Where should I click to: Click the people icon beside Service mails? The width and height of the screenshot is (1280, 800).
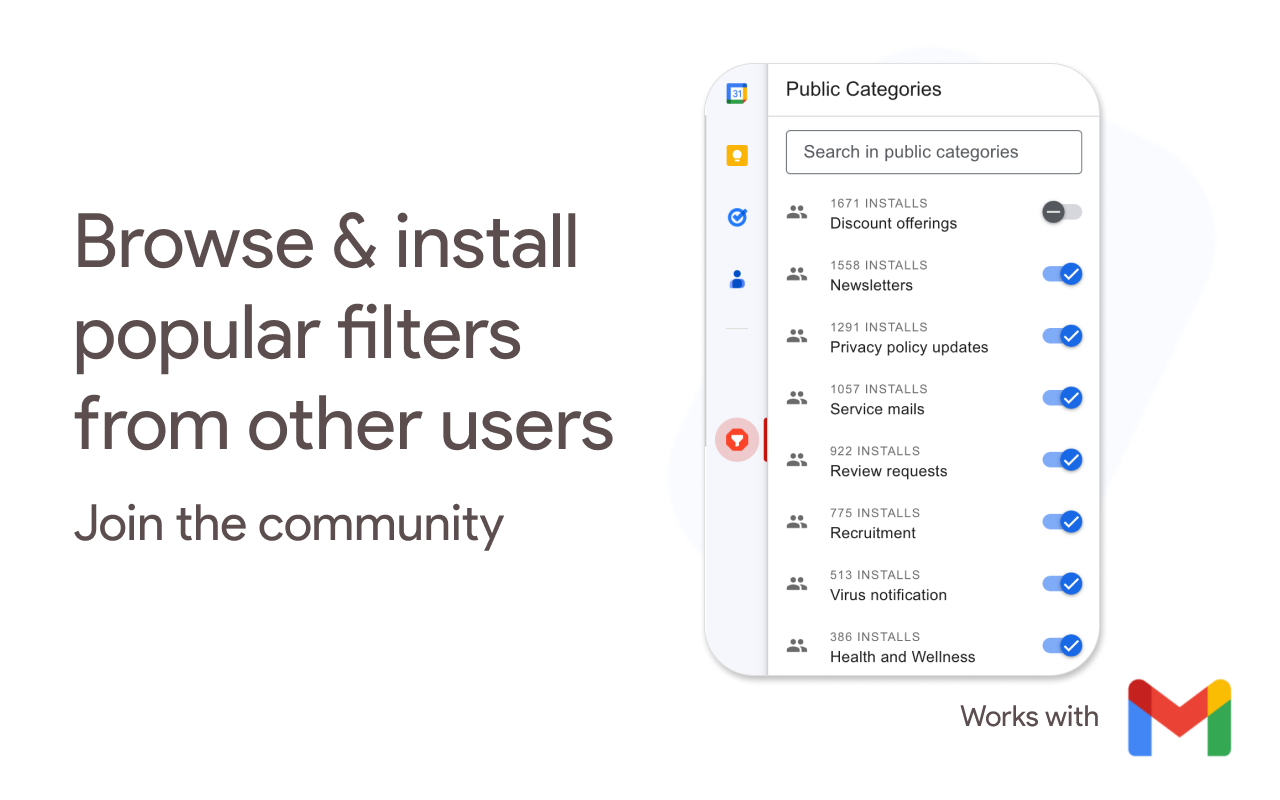pos(797,398)
